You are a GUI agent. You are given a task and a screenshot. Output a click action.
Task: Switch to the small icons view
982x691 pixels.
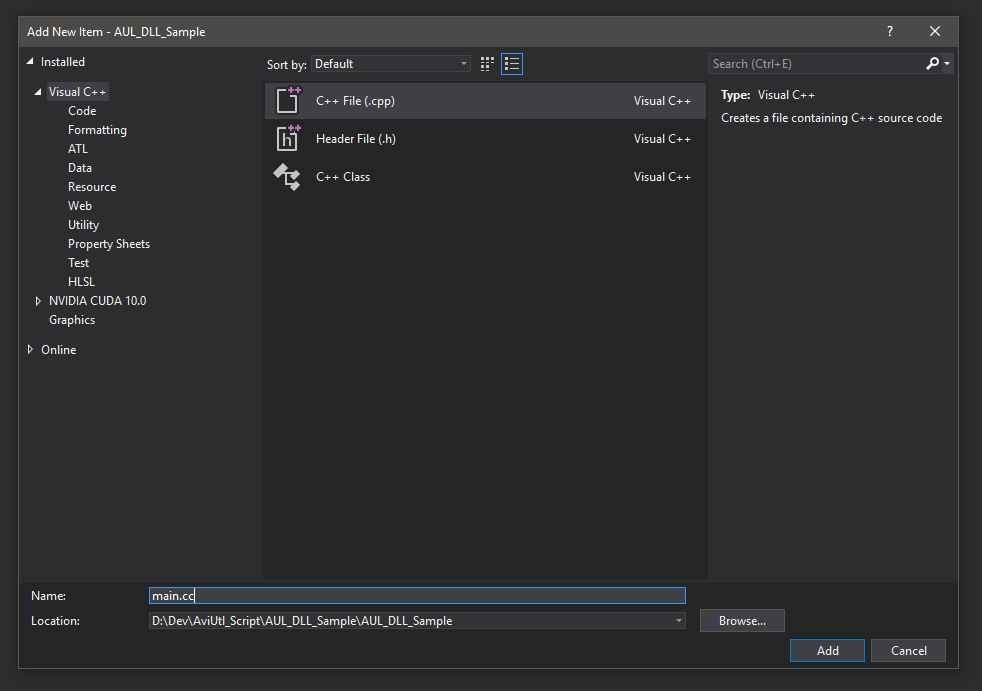tap(487, 63)
